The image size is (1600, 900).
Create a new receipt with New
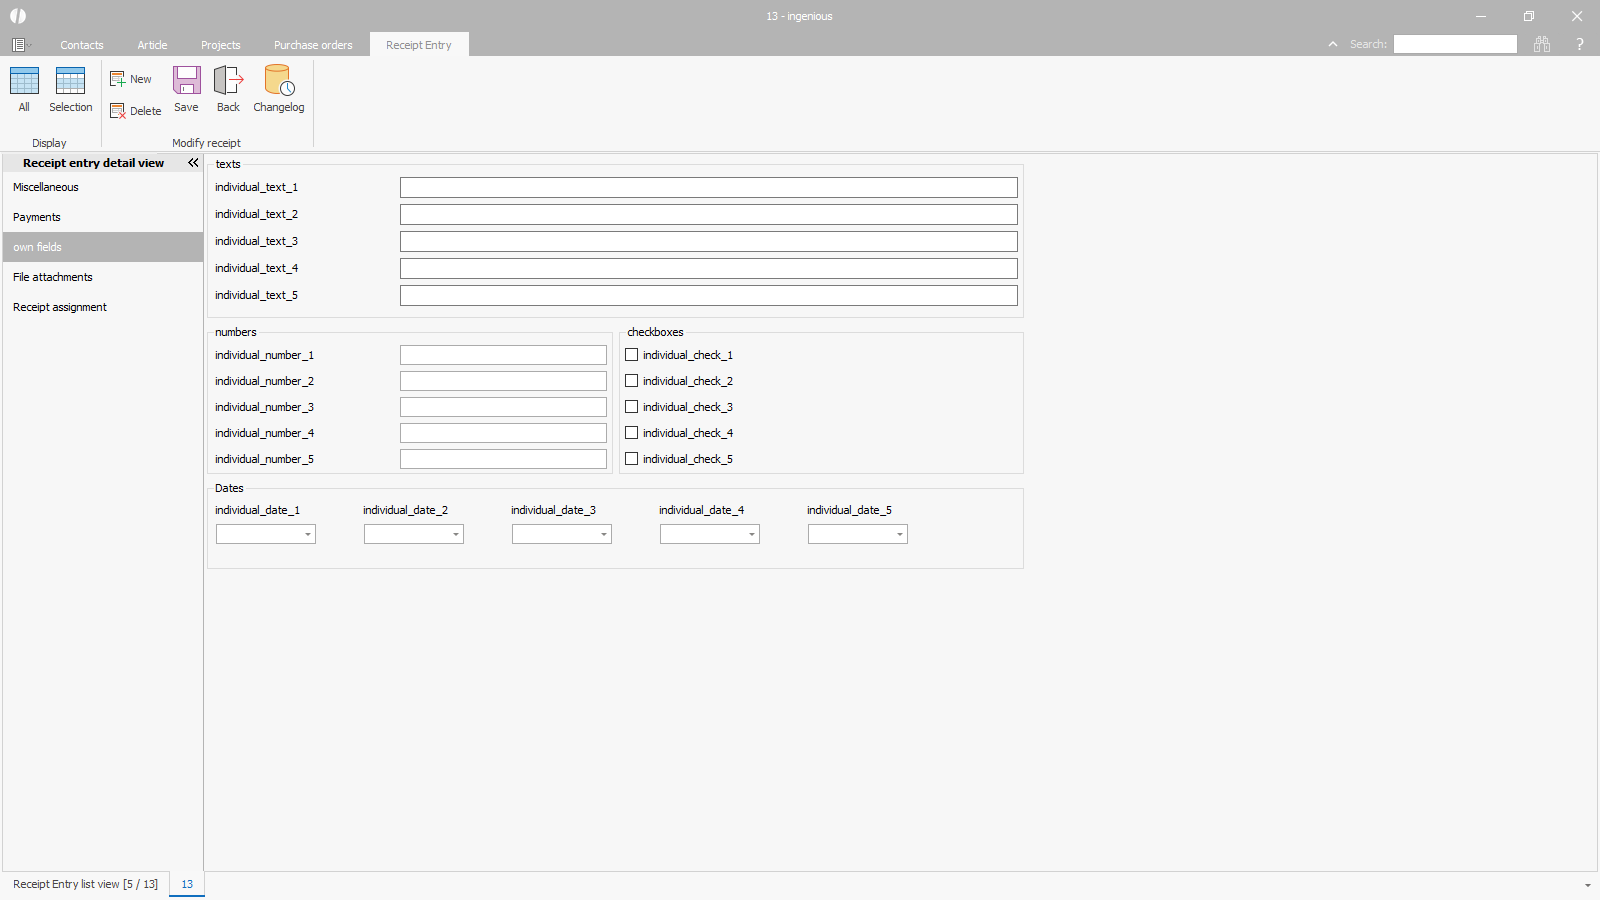click(x=131, y=79)
